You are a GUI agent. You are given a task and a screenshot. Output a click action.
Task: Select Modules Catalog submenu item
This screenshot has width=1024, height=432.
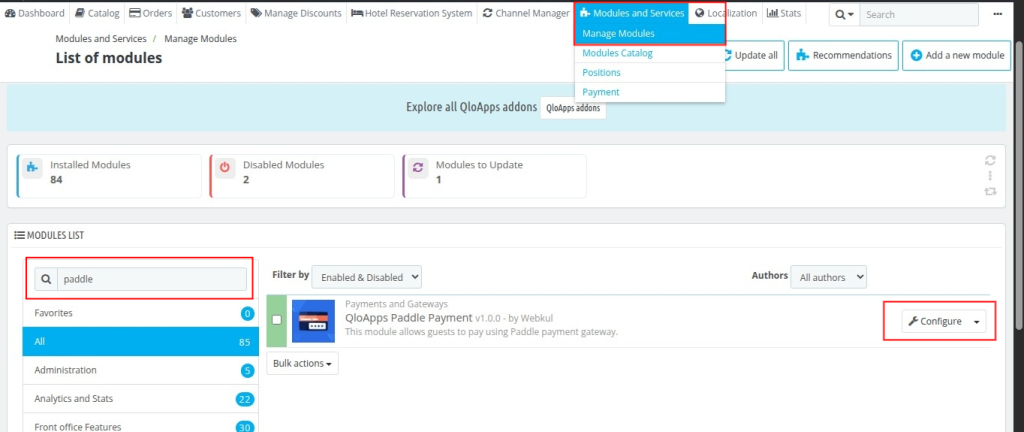point(650,53)
